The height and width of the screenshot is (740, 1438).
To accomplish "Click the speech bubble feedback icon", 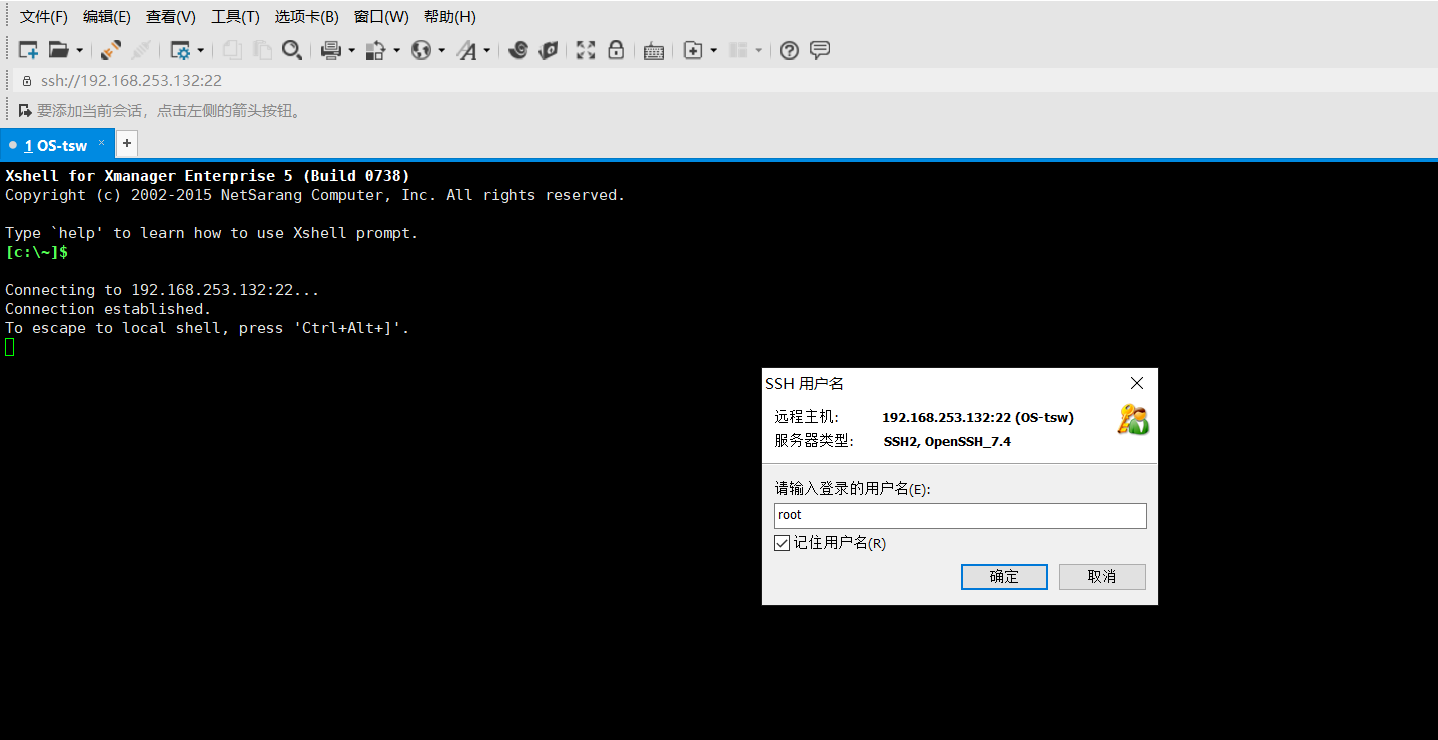I will click(x=820, y=50).
